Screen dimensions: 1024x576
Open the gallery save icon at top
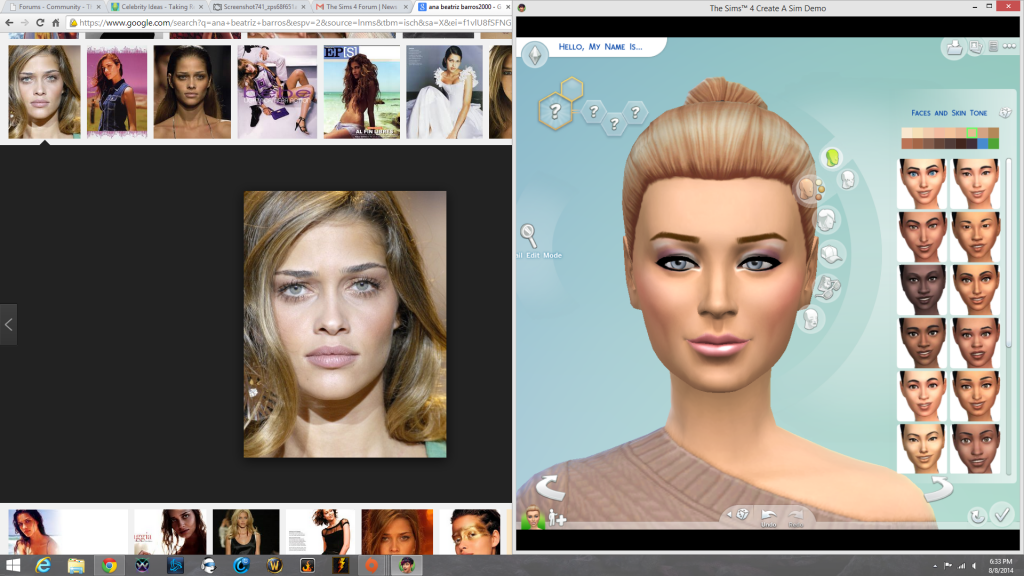[x=954, y=47]
